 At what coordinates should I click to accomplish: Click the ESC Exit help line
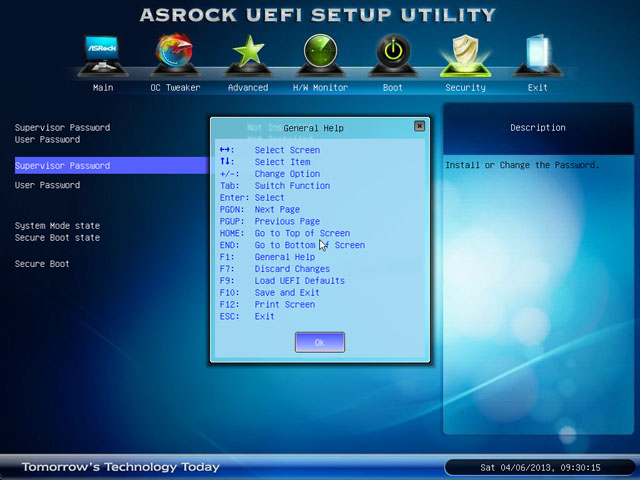247,316
